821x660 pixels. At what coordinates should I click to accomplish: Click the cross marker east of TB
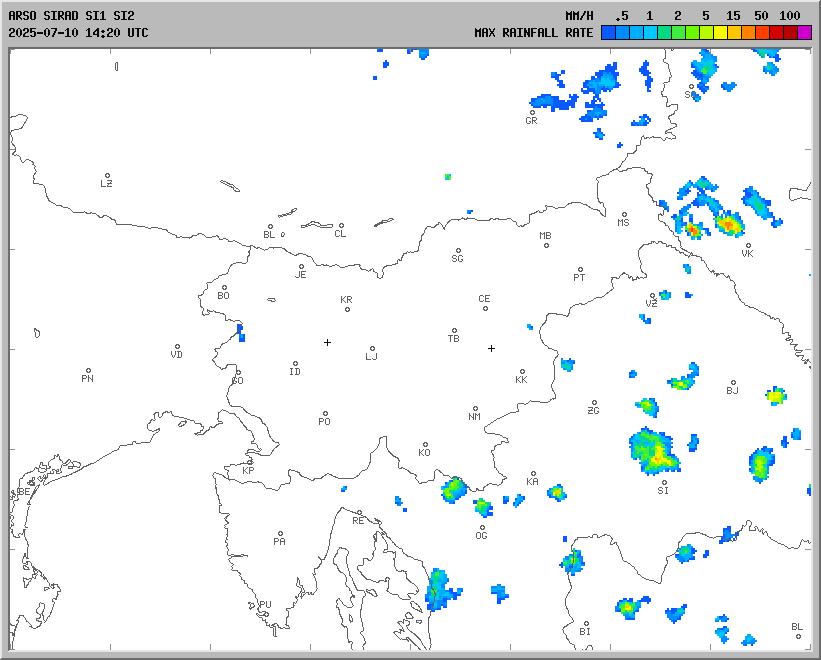(x=491, y=348)
